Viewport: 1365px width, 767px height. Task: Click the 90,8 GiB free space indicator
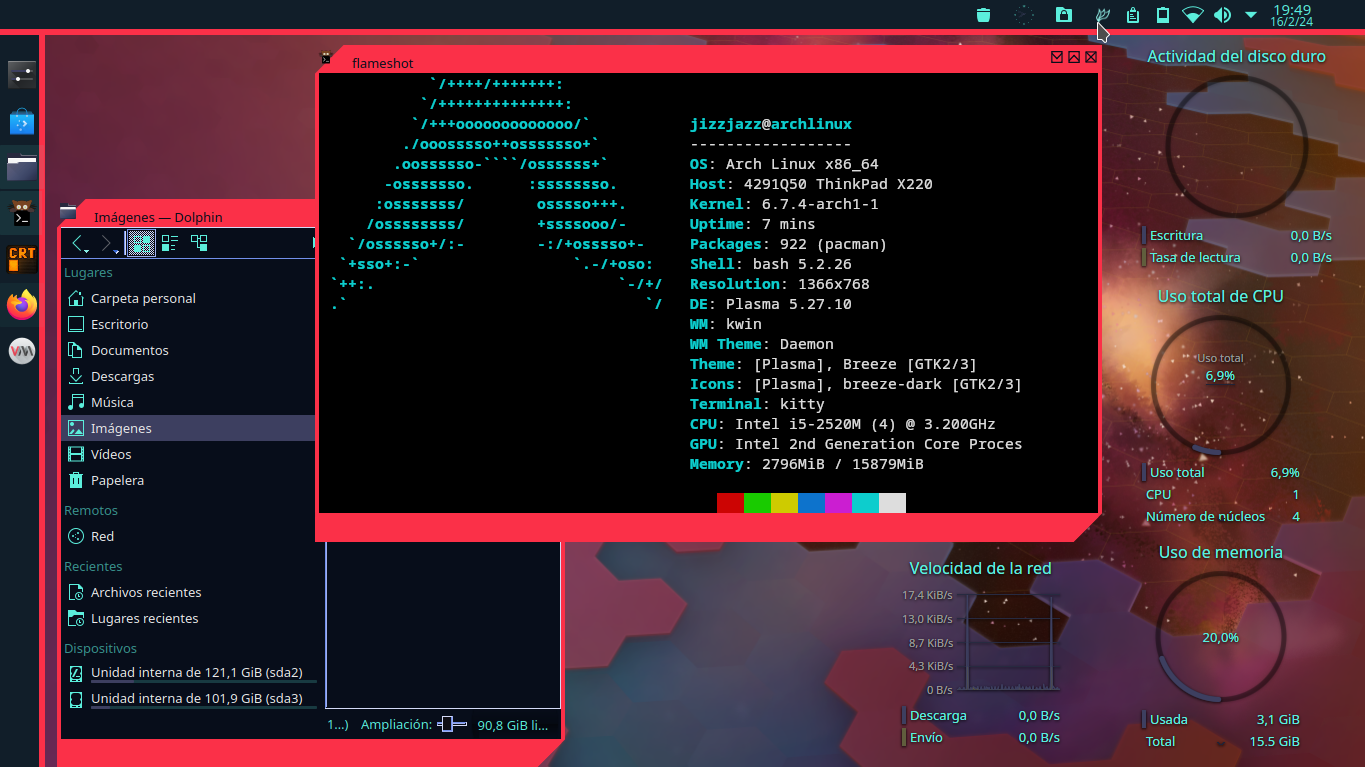coord(513,725)
